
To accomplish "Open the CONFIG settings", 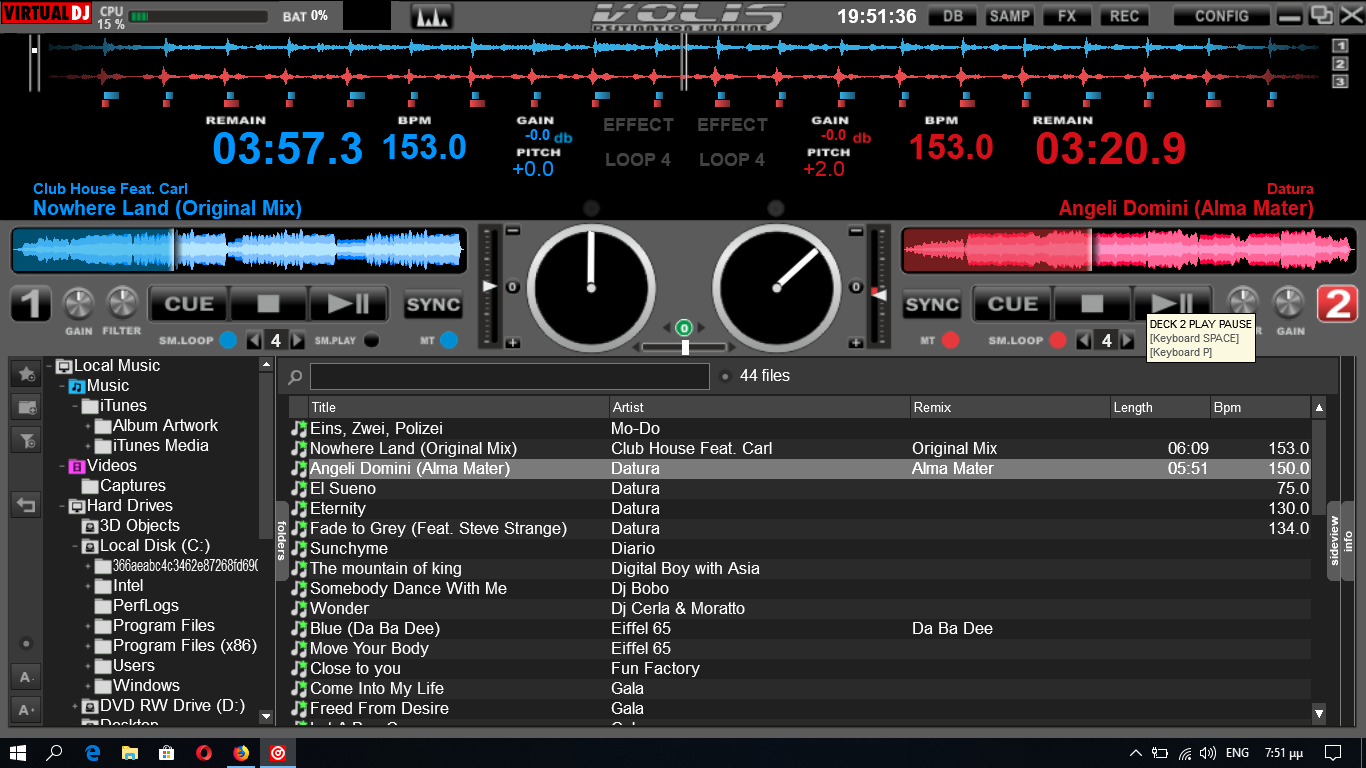I will 1221,16.
